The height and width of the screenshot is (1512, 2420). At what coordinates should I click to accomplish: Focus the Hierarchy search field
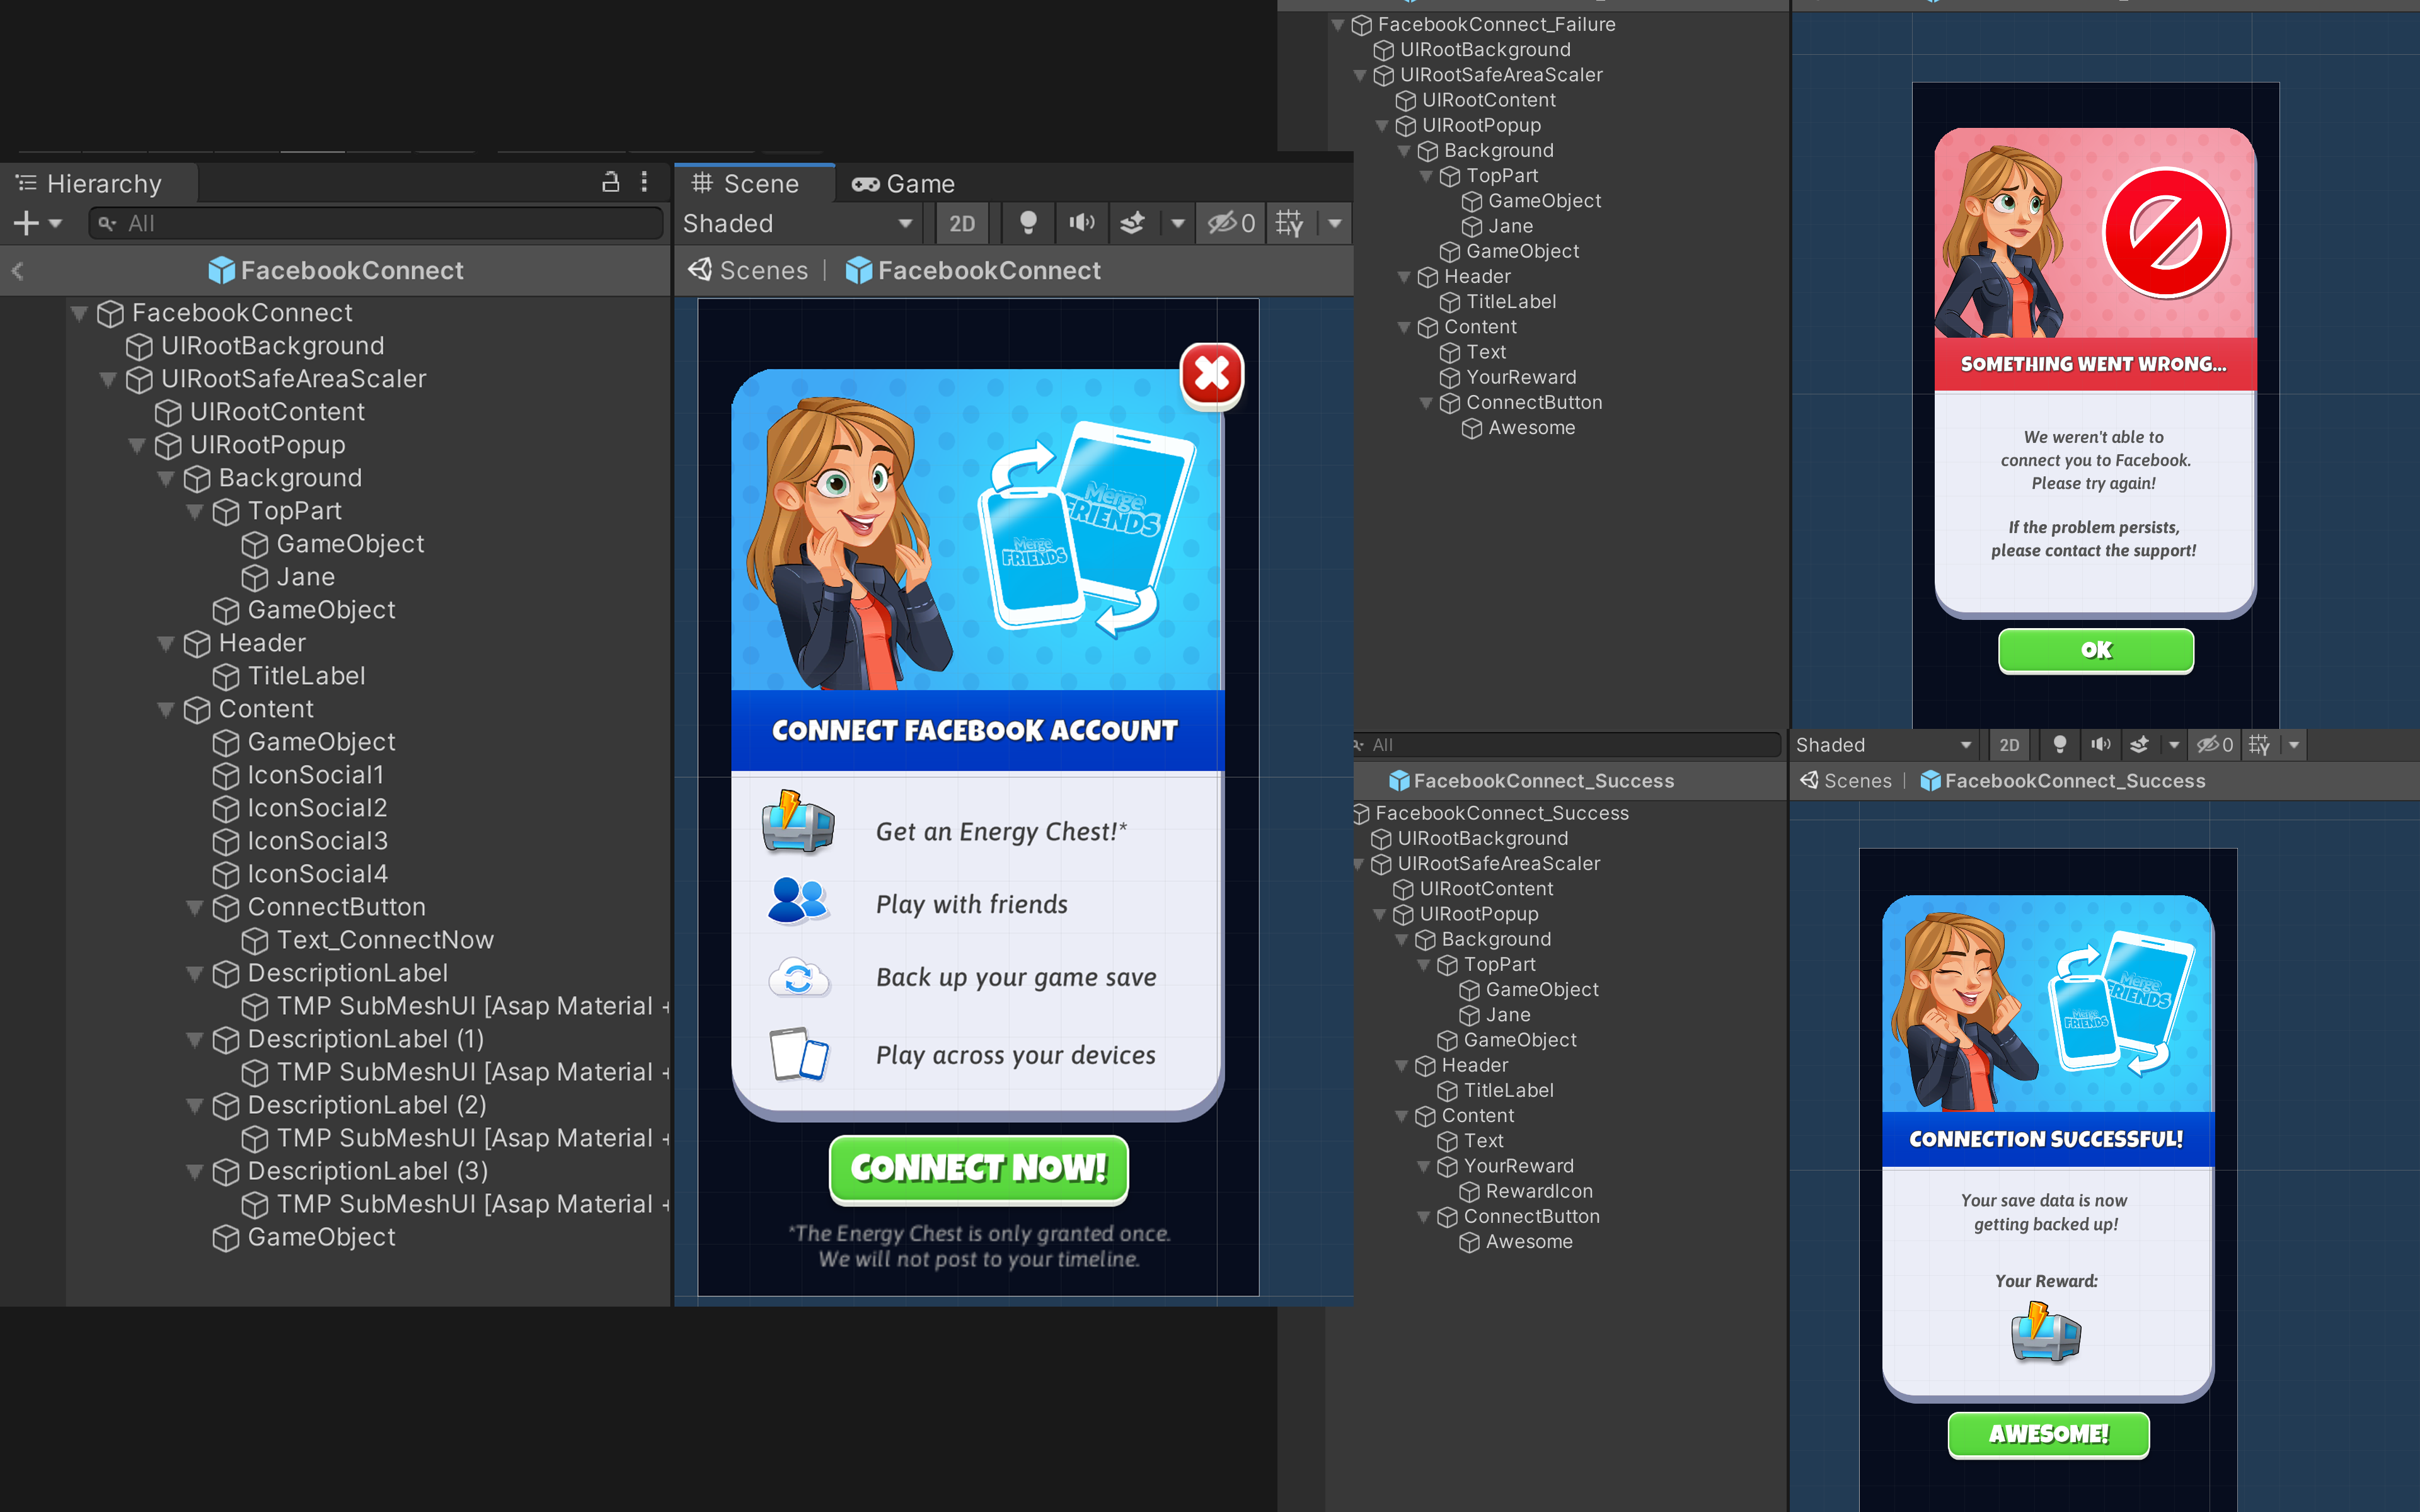coord(376,223)
